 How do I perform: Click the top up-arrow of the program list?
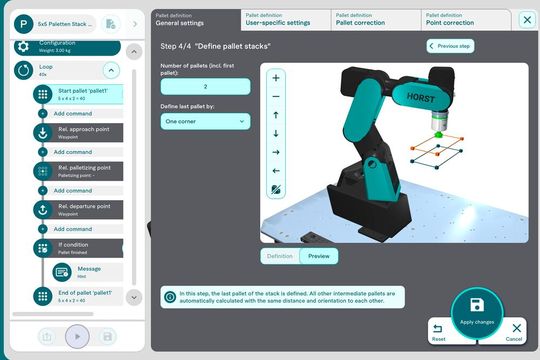(x=134, y=52)
